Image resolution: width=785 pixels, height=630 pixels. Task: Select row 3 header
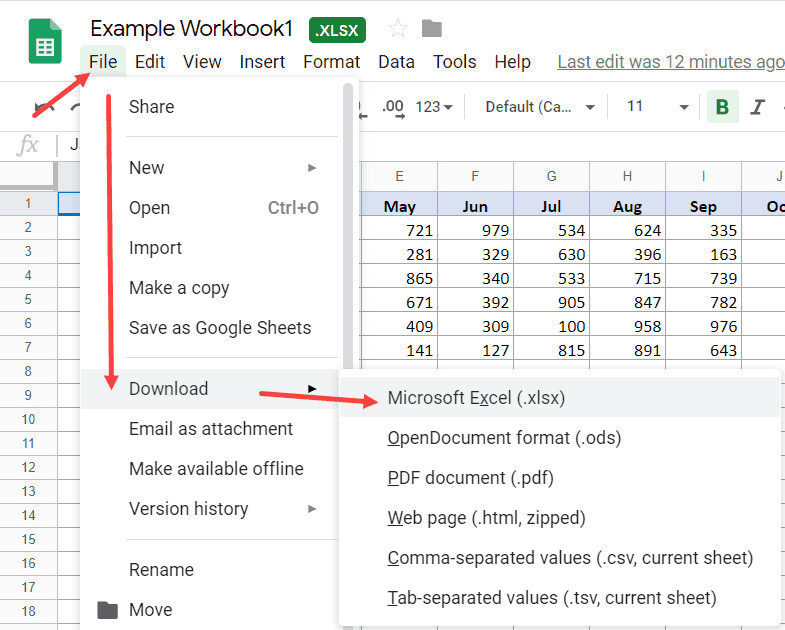click(x=29, y=251)
